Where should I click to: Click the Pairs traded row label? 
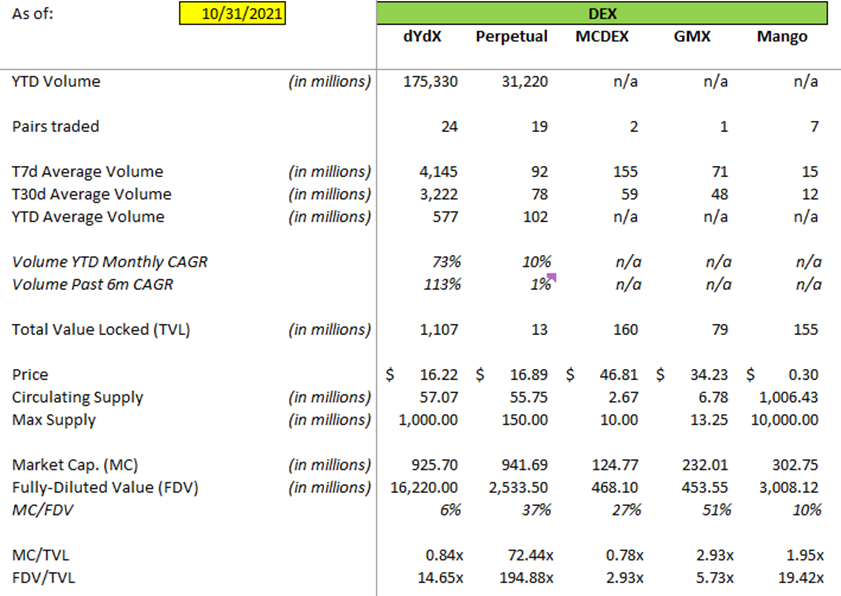55,127
